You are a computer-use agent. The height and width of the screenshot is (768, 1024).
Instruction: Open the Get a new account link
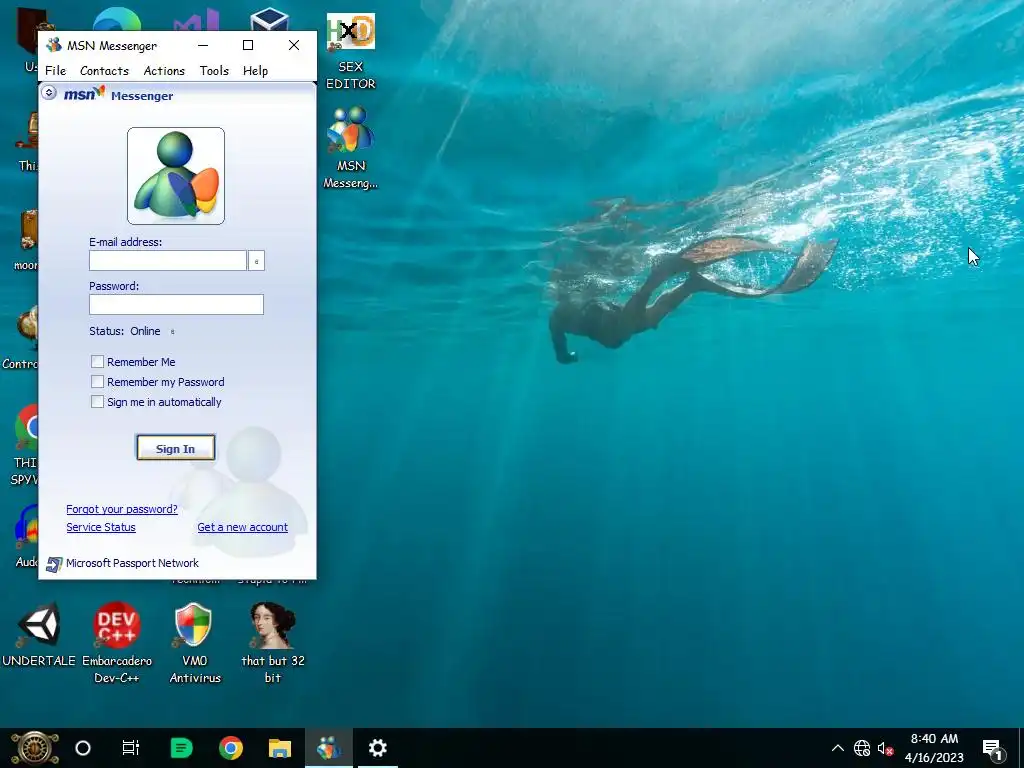[x=242, y=527]
